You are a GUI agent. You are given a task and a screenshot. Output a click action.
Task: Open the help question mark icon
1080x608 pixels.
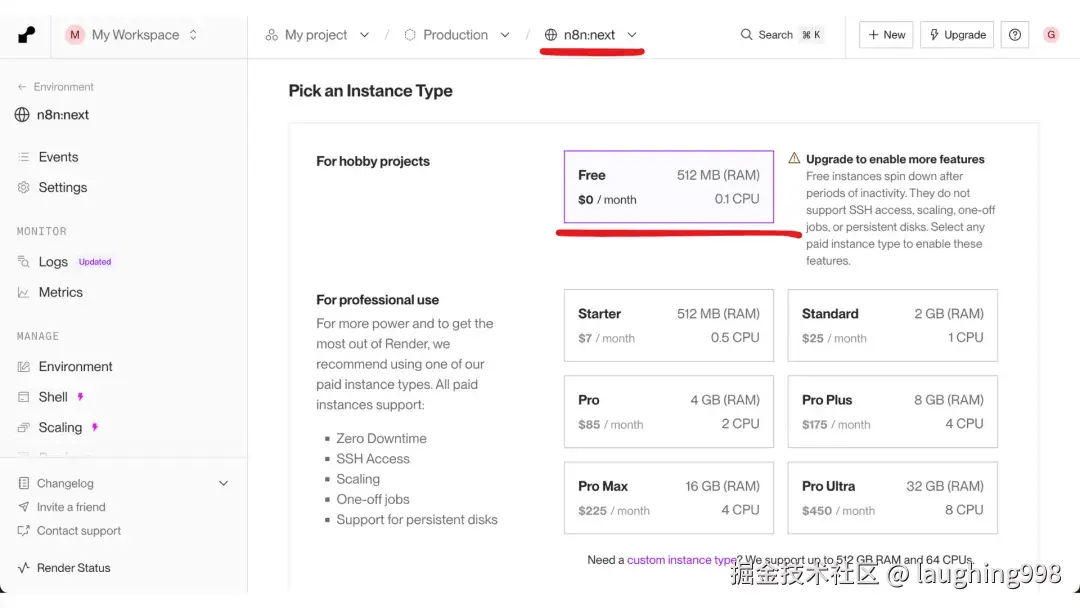(x=1015, y=34)
